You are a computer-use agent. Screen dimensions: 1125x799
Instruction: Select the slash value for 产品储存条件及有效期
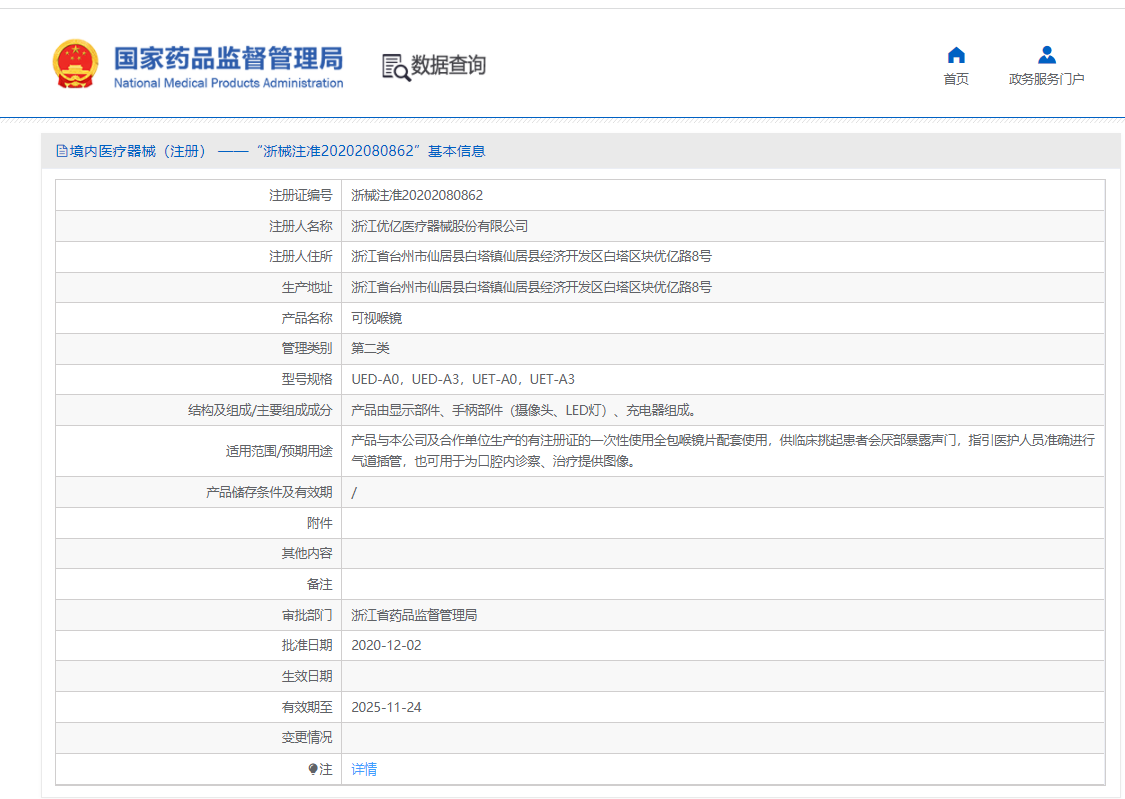pyautogui.click(x=354, y=492)
